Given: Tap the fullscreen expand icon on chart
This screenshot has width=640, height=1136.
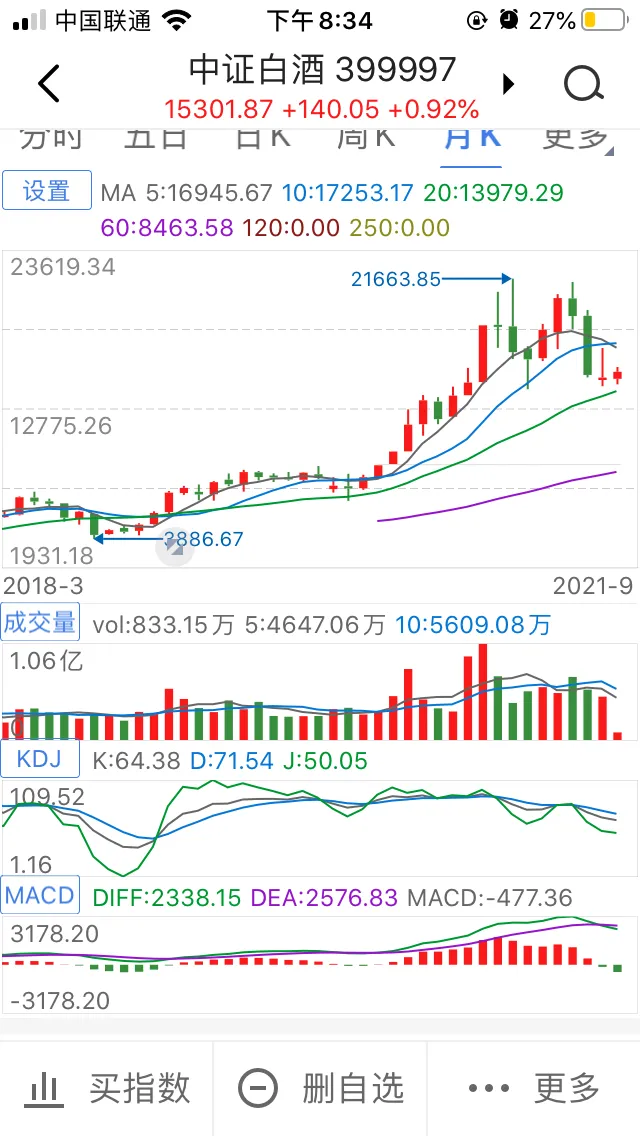Looking at the screenshot, I should click(174, 545).
